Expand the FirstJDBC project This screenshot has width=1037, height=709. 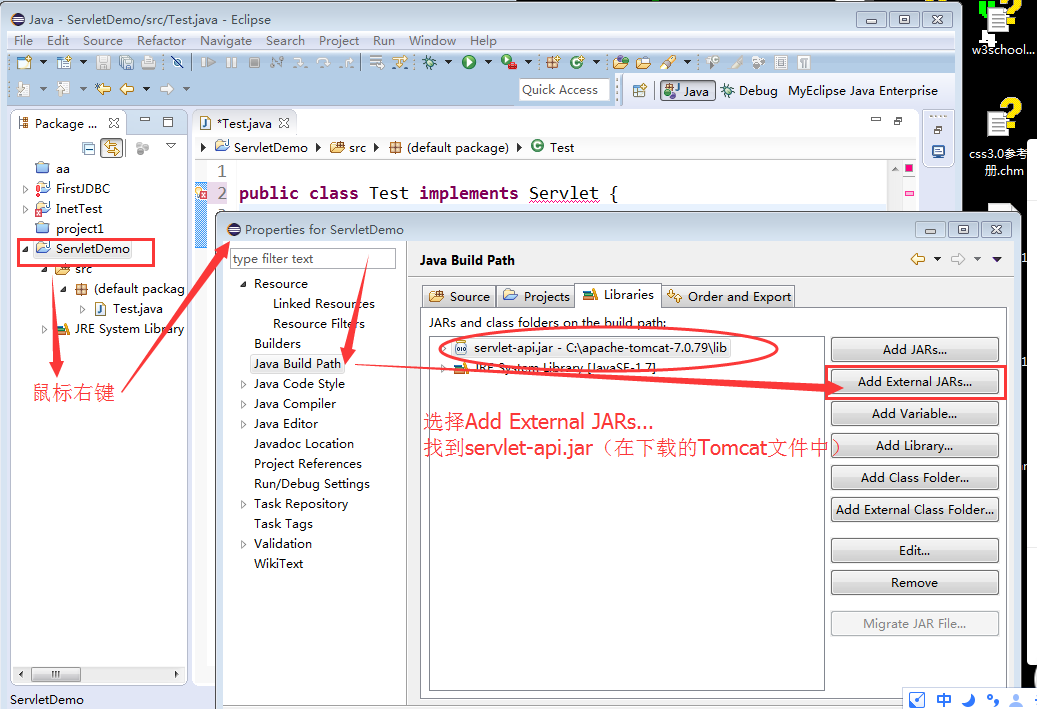click(25, 189)
